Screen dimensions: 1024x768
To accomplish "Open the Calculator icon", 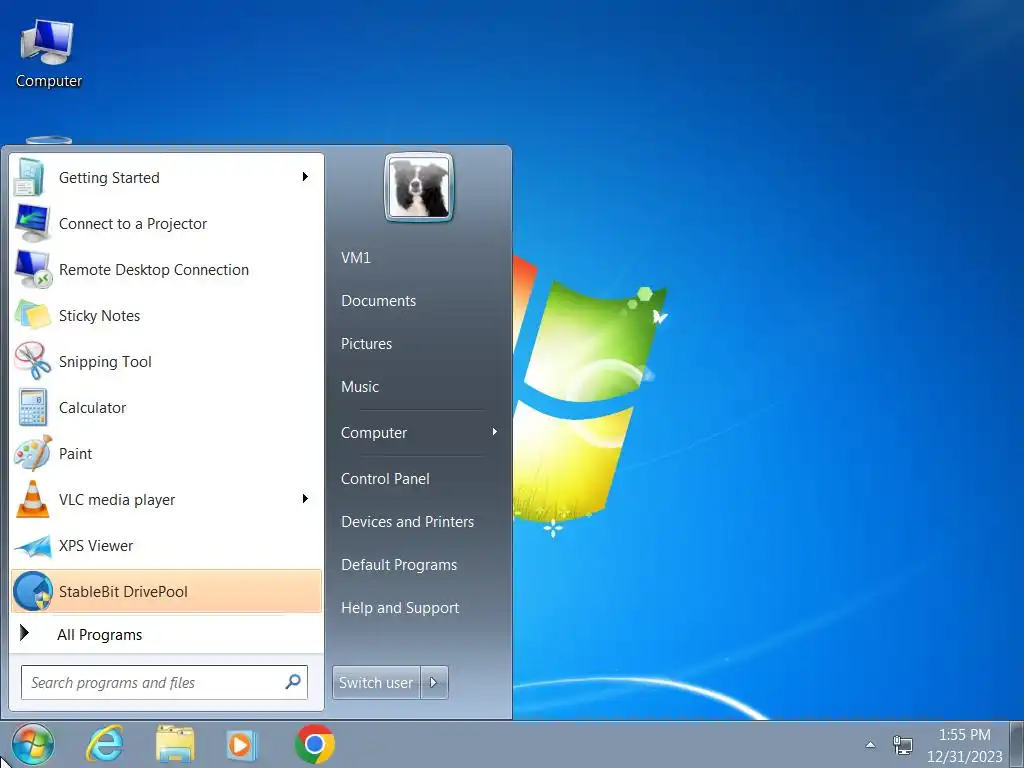I will pyautogui.click(x=32, y=408).
